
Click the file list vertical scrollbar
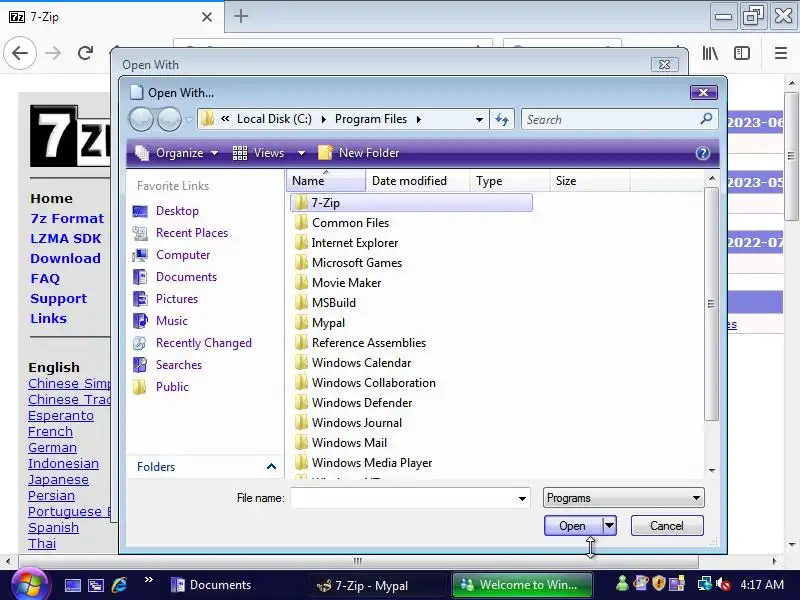coord(711,304)
